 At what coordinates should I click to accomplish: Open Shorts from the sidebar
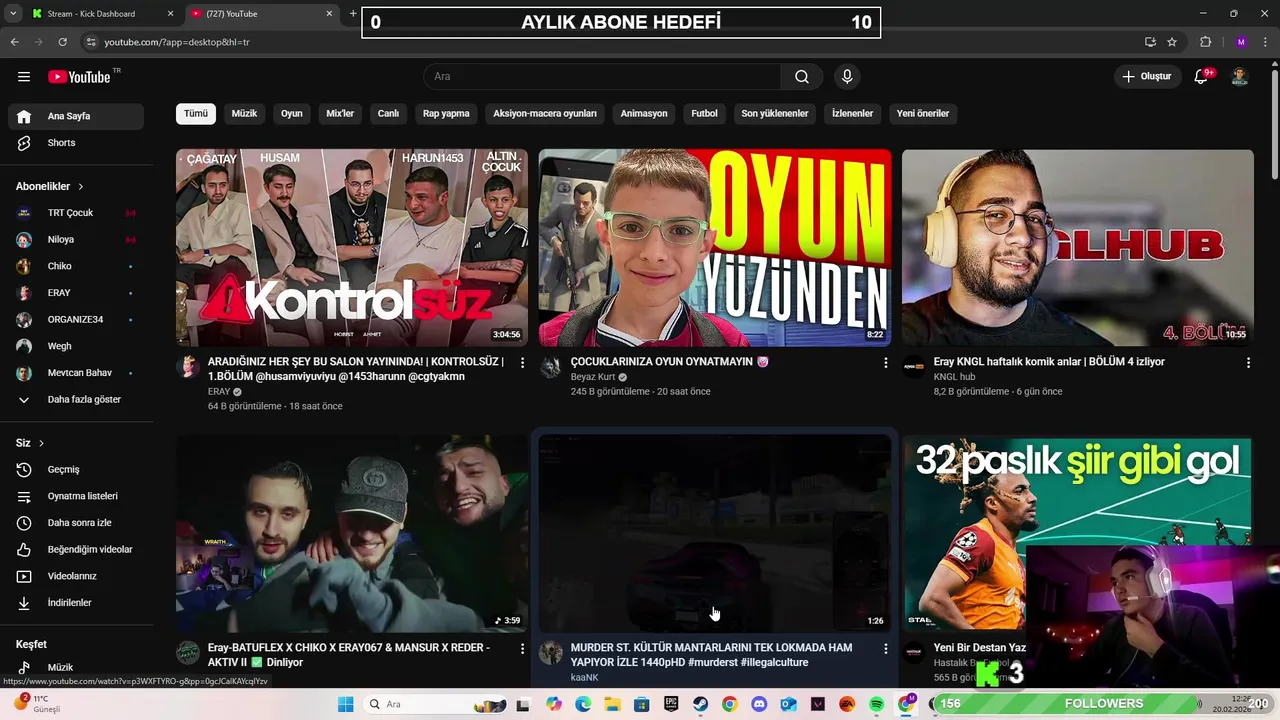[x=76, y=143]
